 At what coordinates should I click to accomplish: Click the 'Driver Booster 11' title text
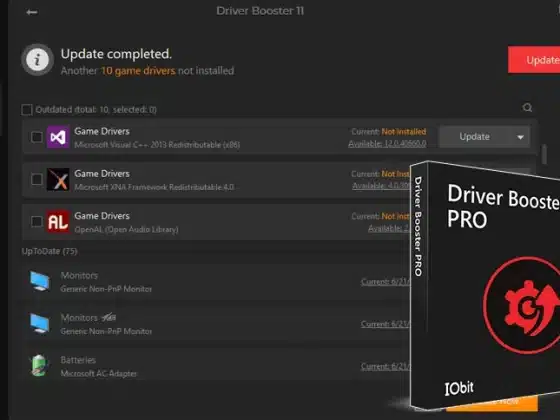pos(260,11)
